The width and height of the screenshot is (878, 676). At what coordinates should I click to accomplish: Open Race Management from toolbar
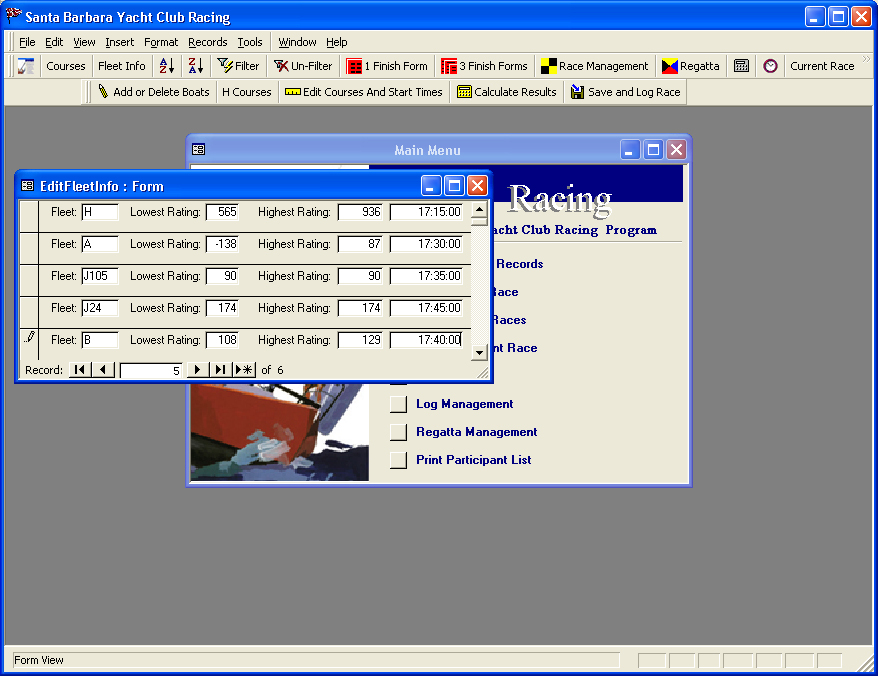[595, 66]
